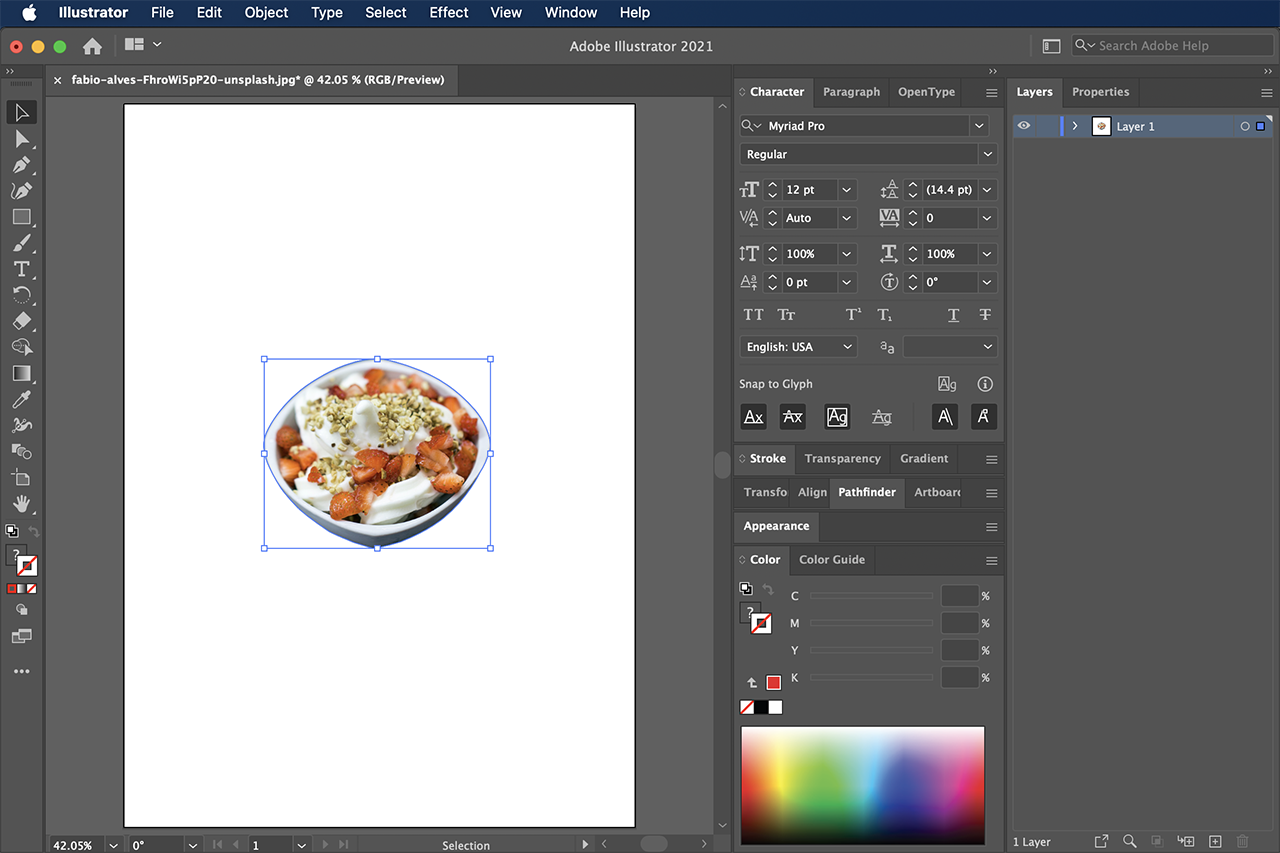Screen dimensions: 1280x853
Task: Open the leading 14.4 pt dropdown
Action: tap(988, 190)
